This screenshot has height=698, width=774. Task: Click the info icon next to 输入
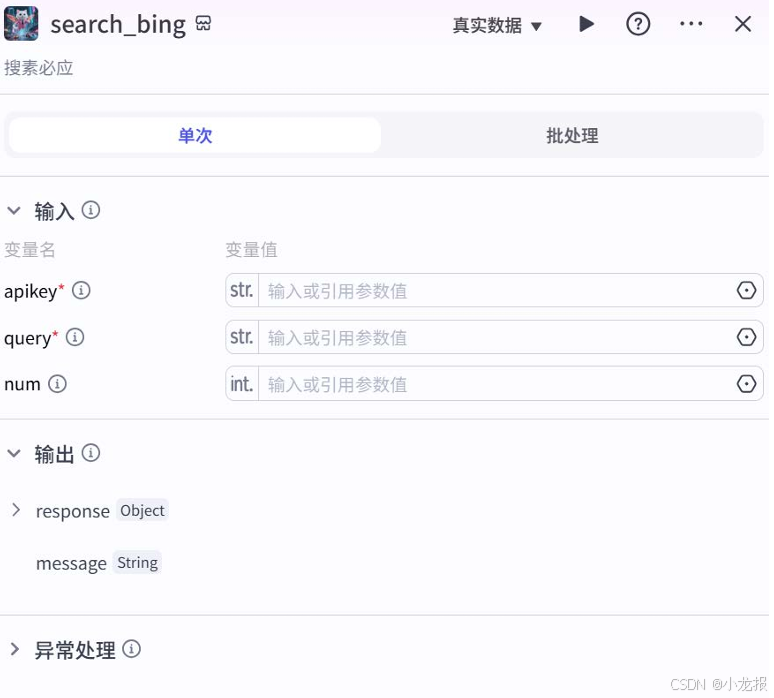coord(91,210)
